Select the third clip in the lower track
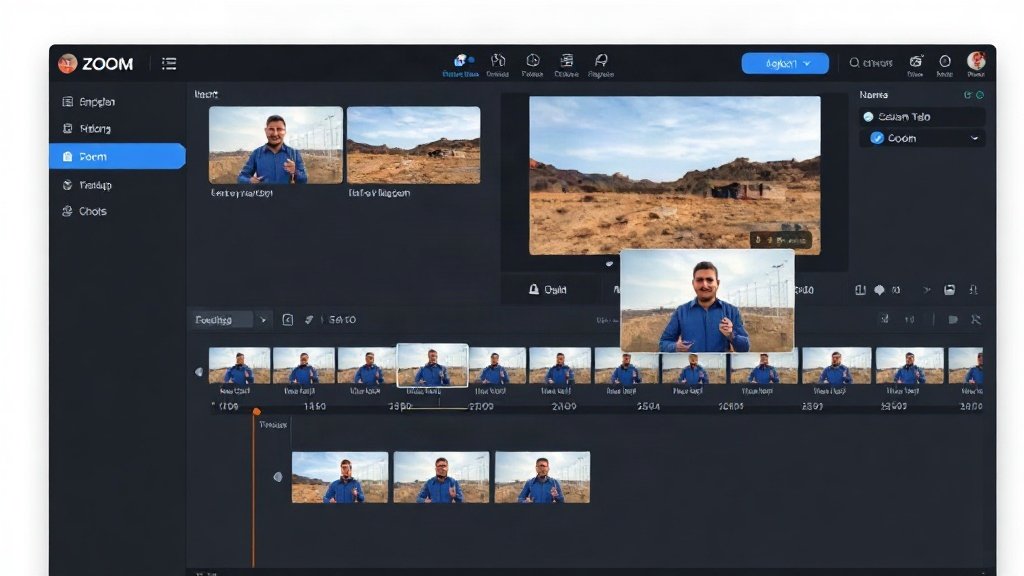 pos(542,477)
